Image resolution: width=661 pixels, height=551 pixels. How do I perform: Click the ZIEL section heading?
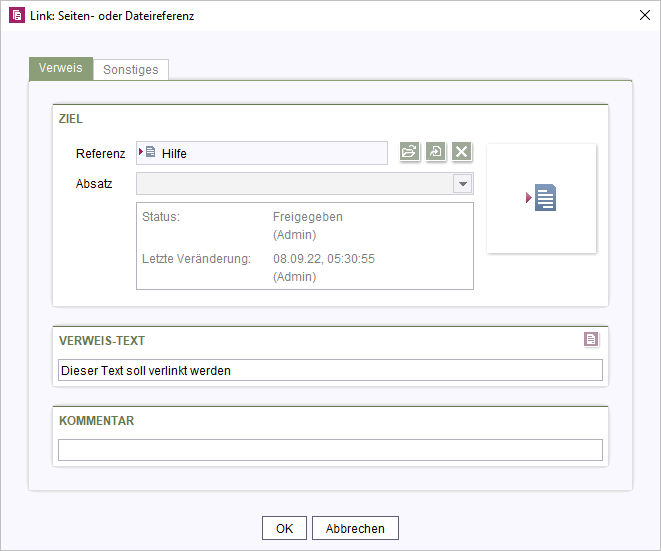(71, 119)
